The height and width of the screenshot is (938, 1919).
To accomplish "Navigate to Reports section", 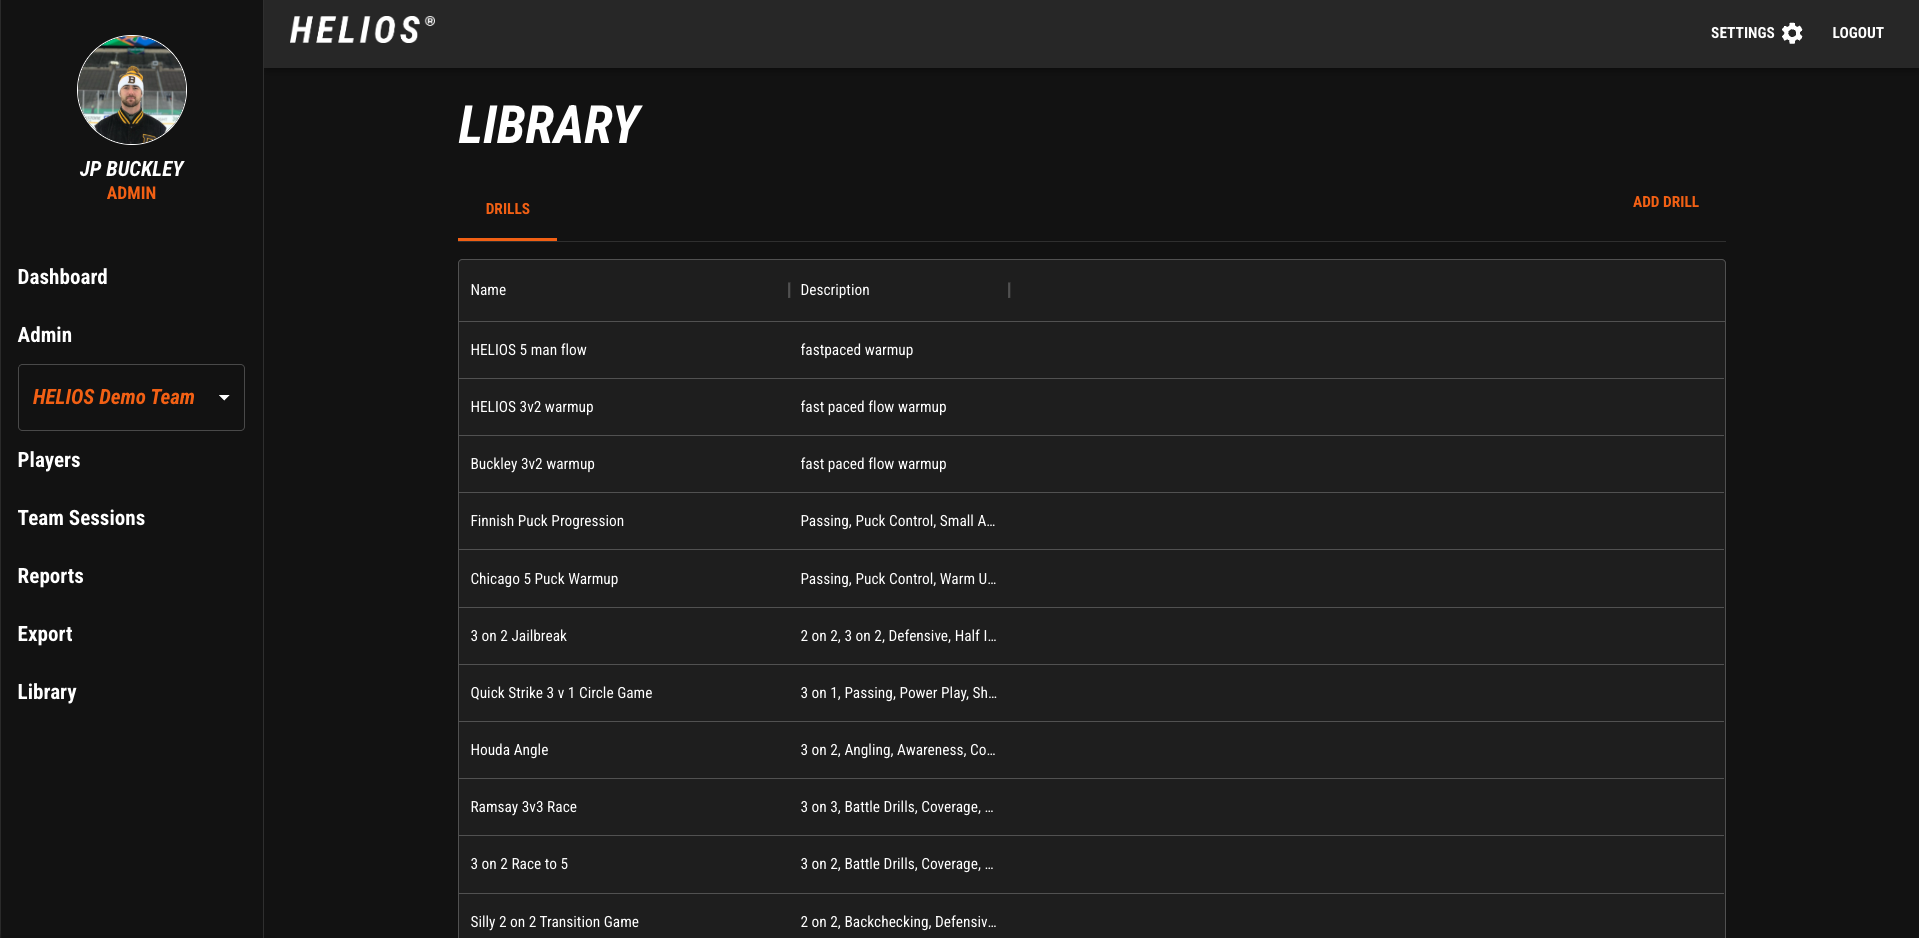I will pos(50,576).
